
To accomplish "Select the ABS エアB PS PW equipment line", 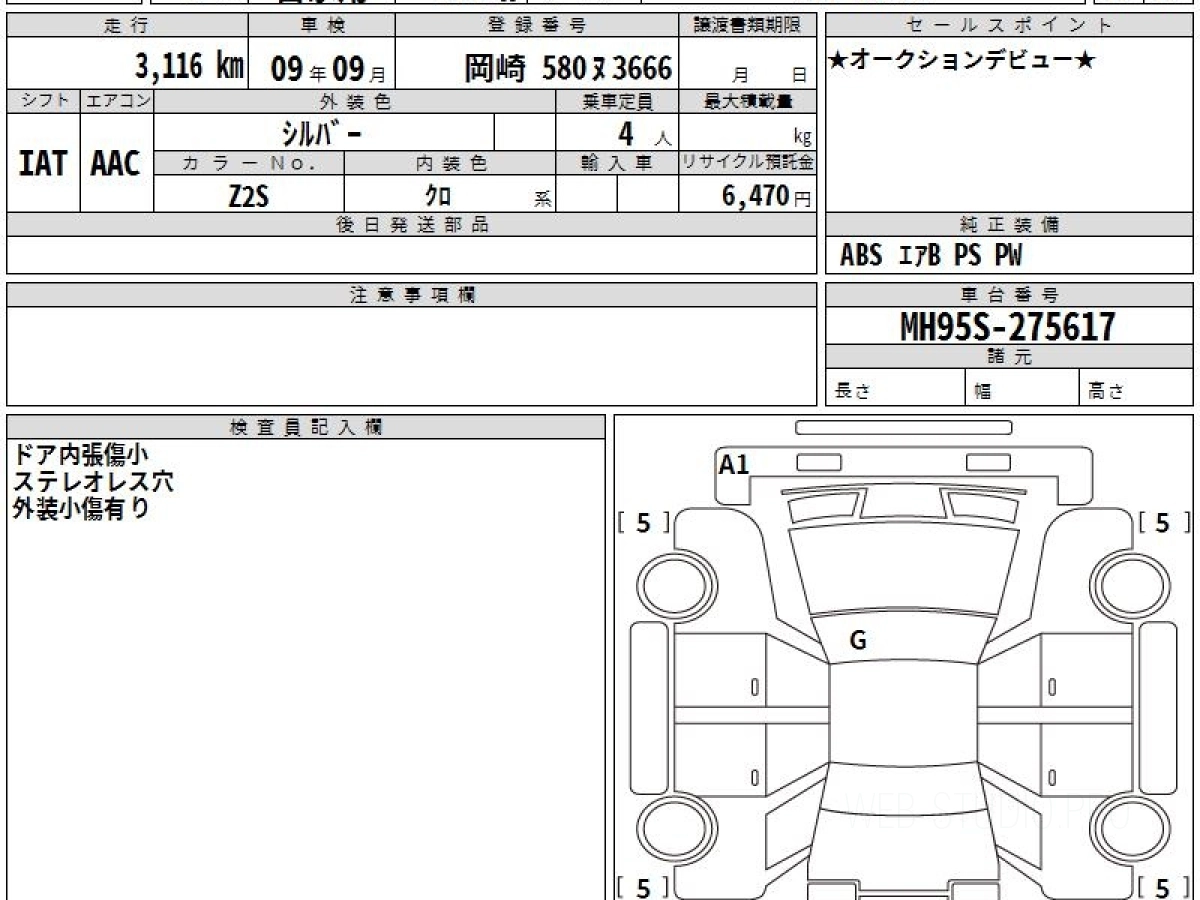I will pos(930,256).
